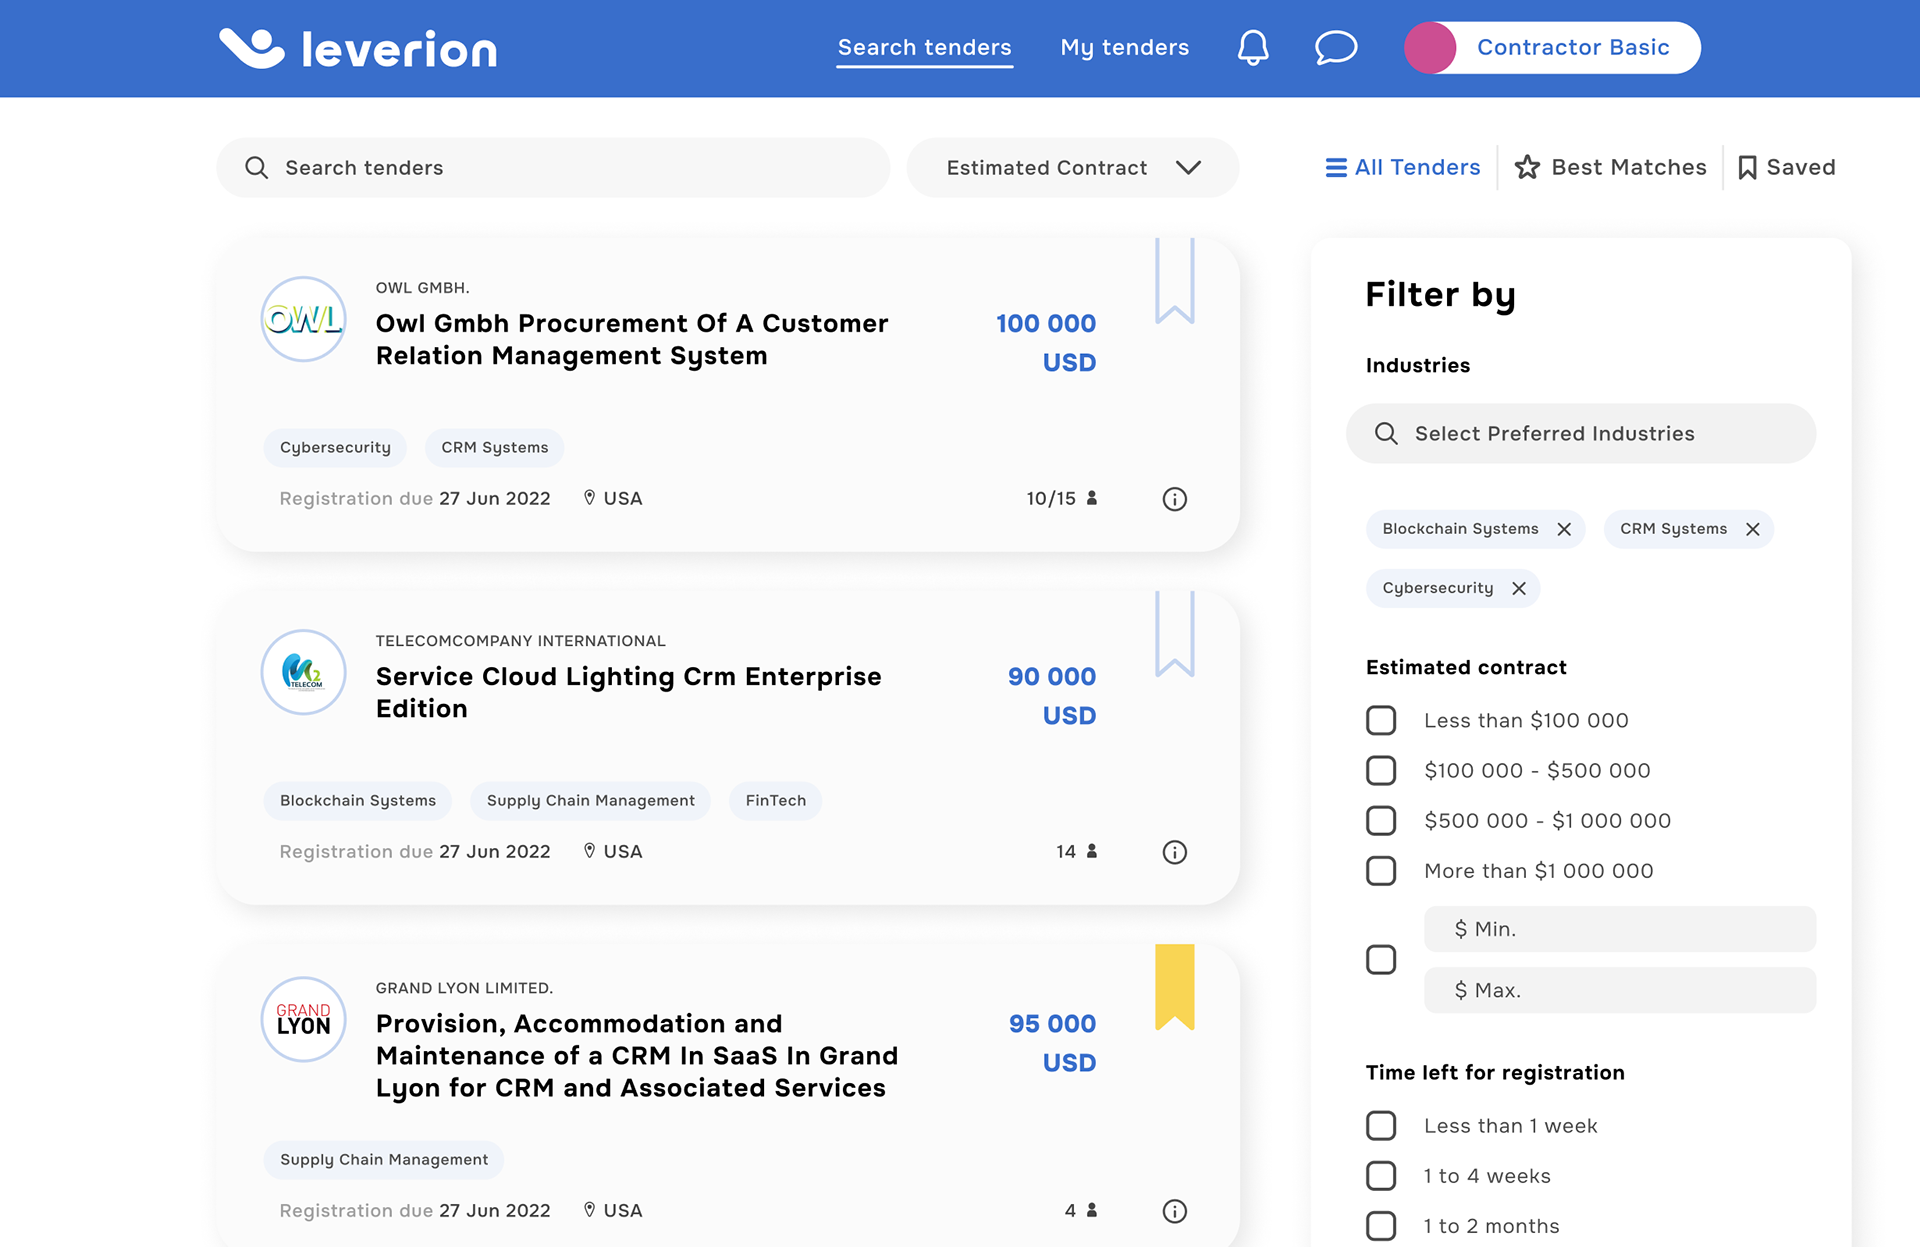Open the notifications bell
Viewport: 1920px width, 1247px height.
[1252, 48]
